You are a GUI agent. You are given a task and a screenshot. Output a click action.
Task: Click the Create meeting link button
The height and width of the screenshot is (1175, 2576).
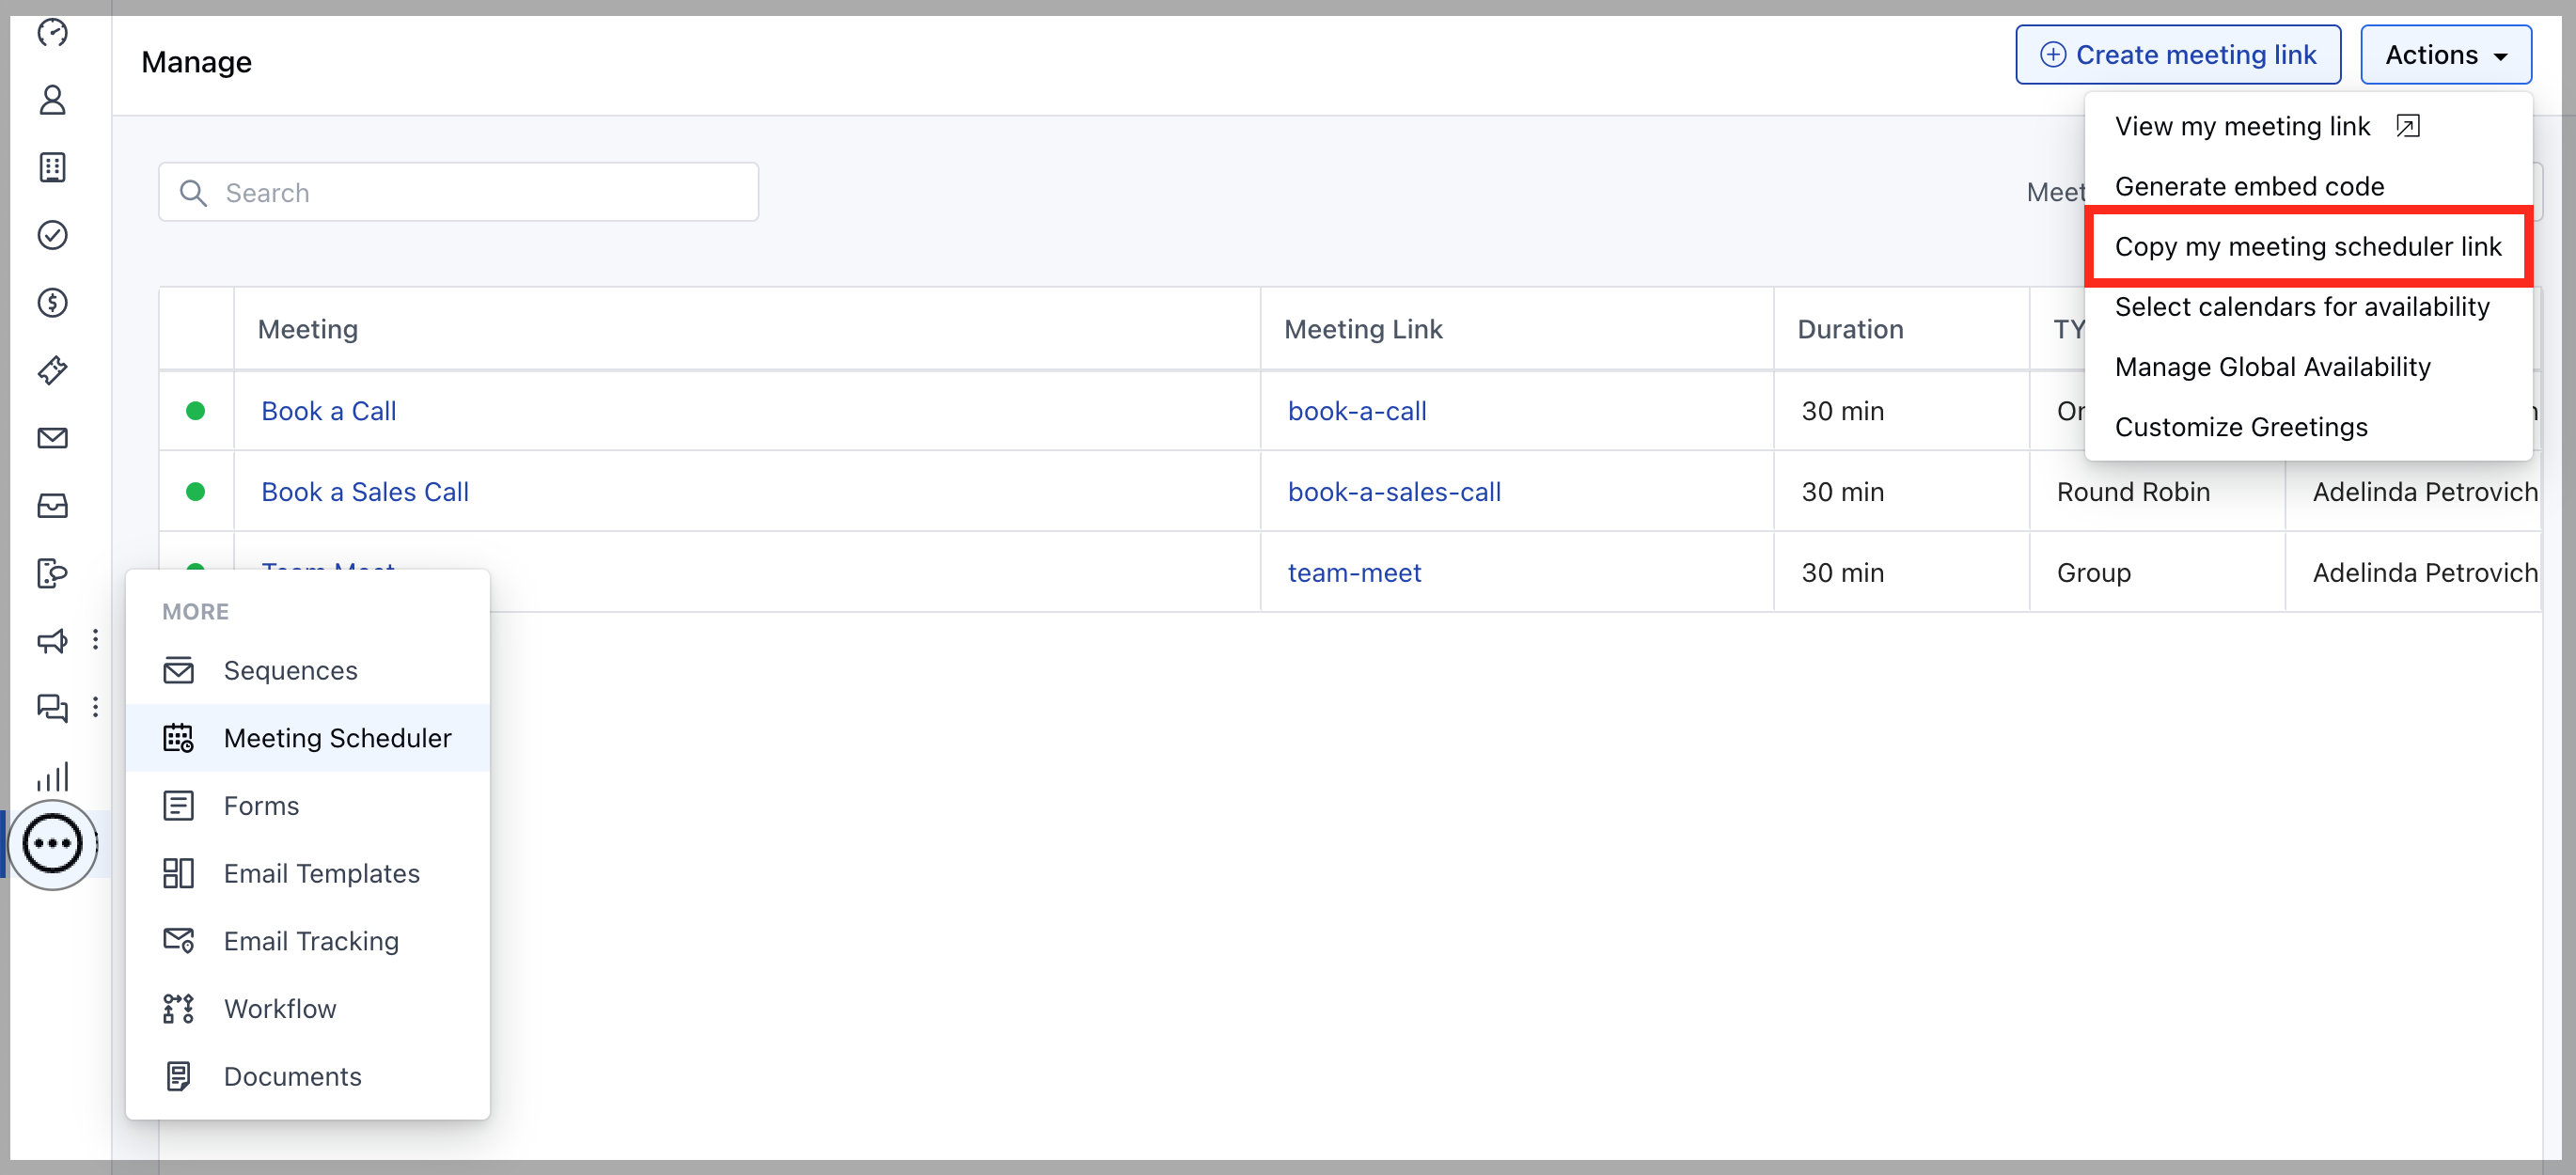(x=2177, y=55)
